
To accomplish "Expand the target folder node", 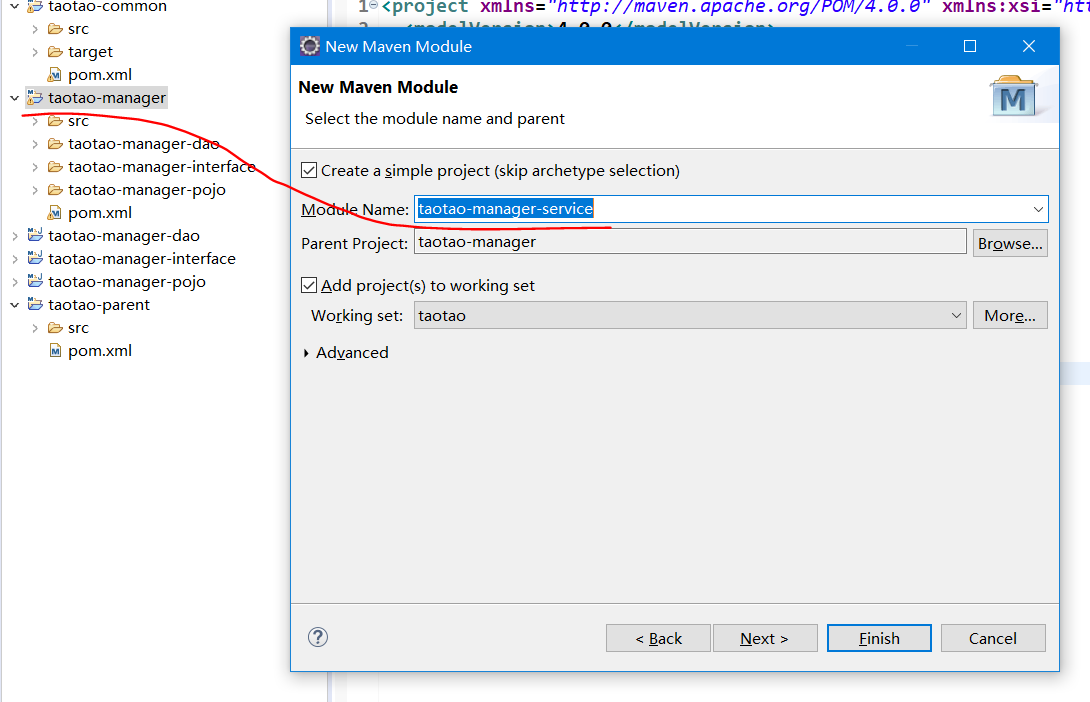I will tap(35, 51).
